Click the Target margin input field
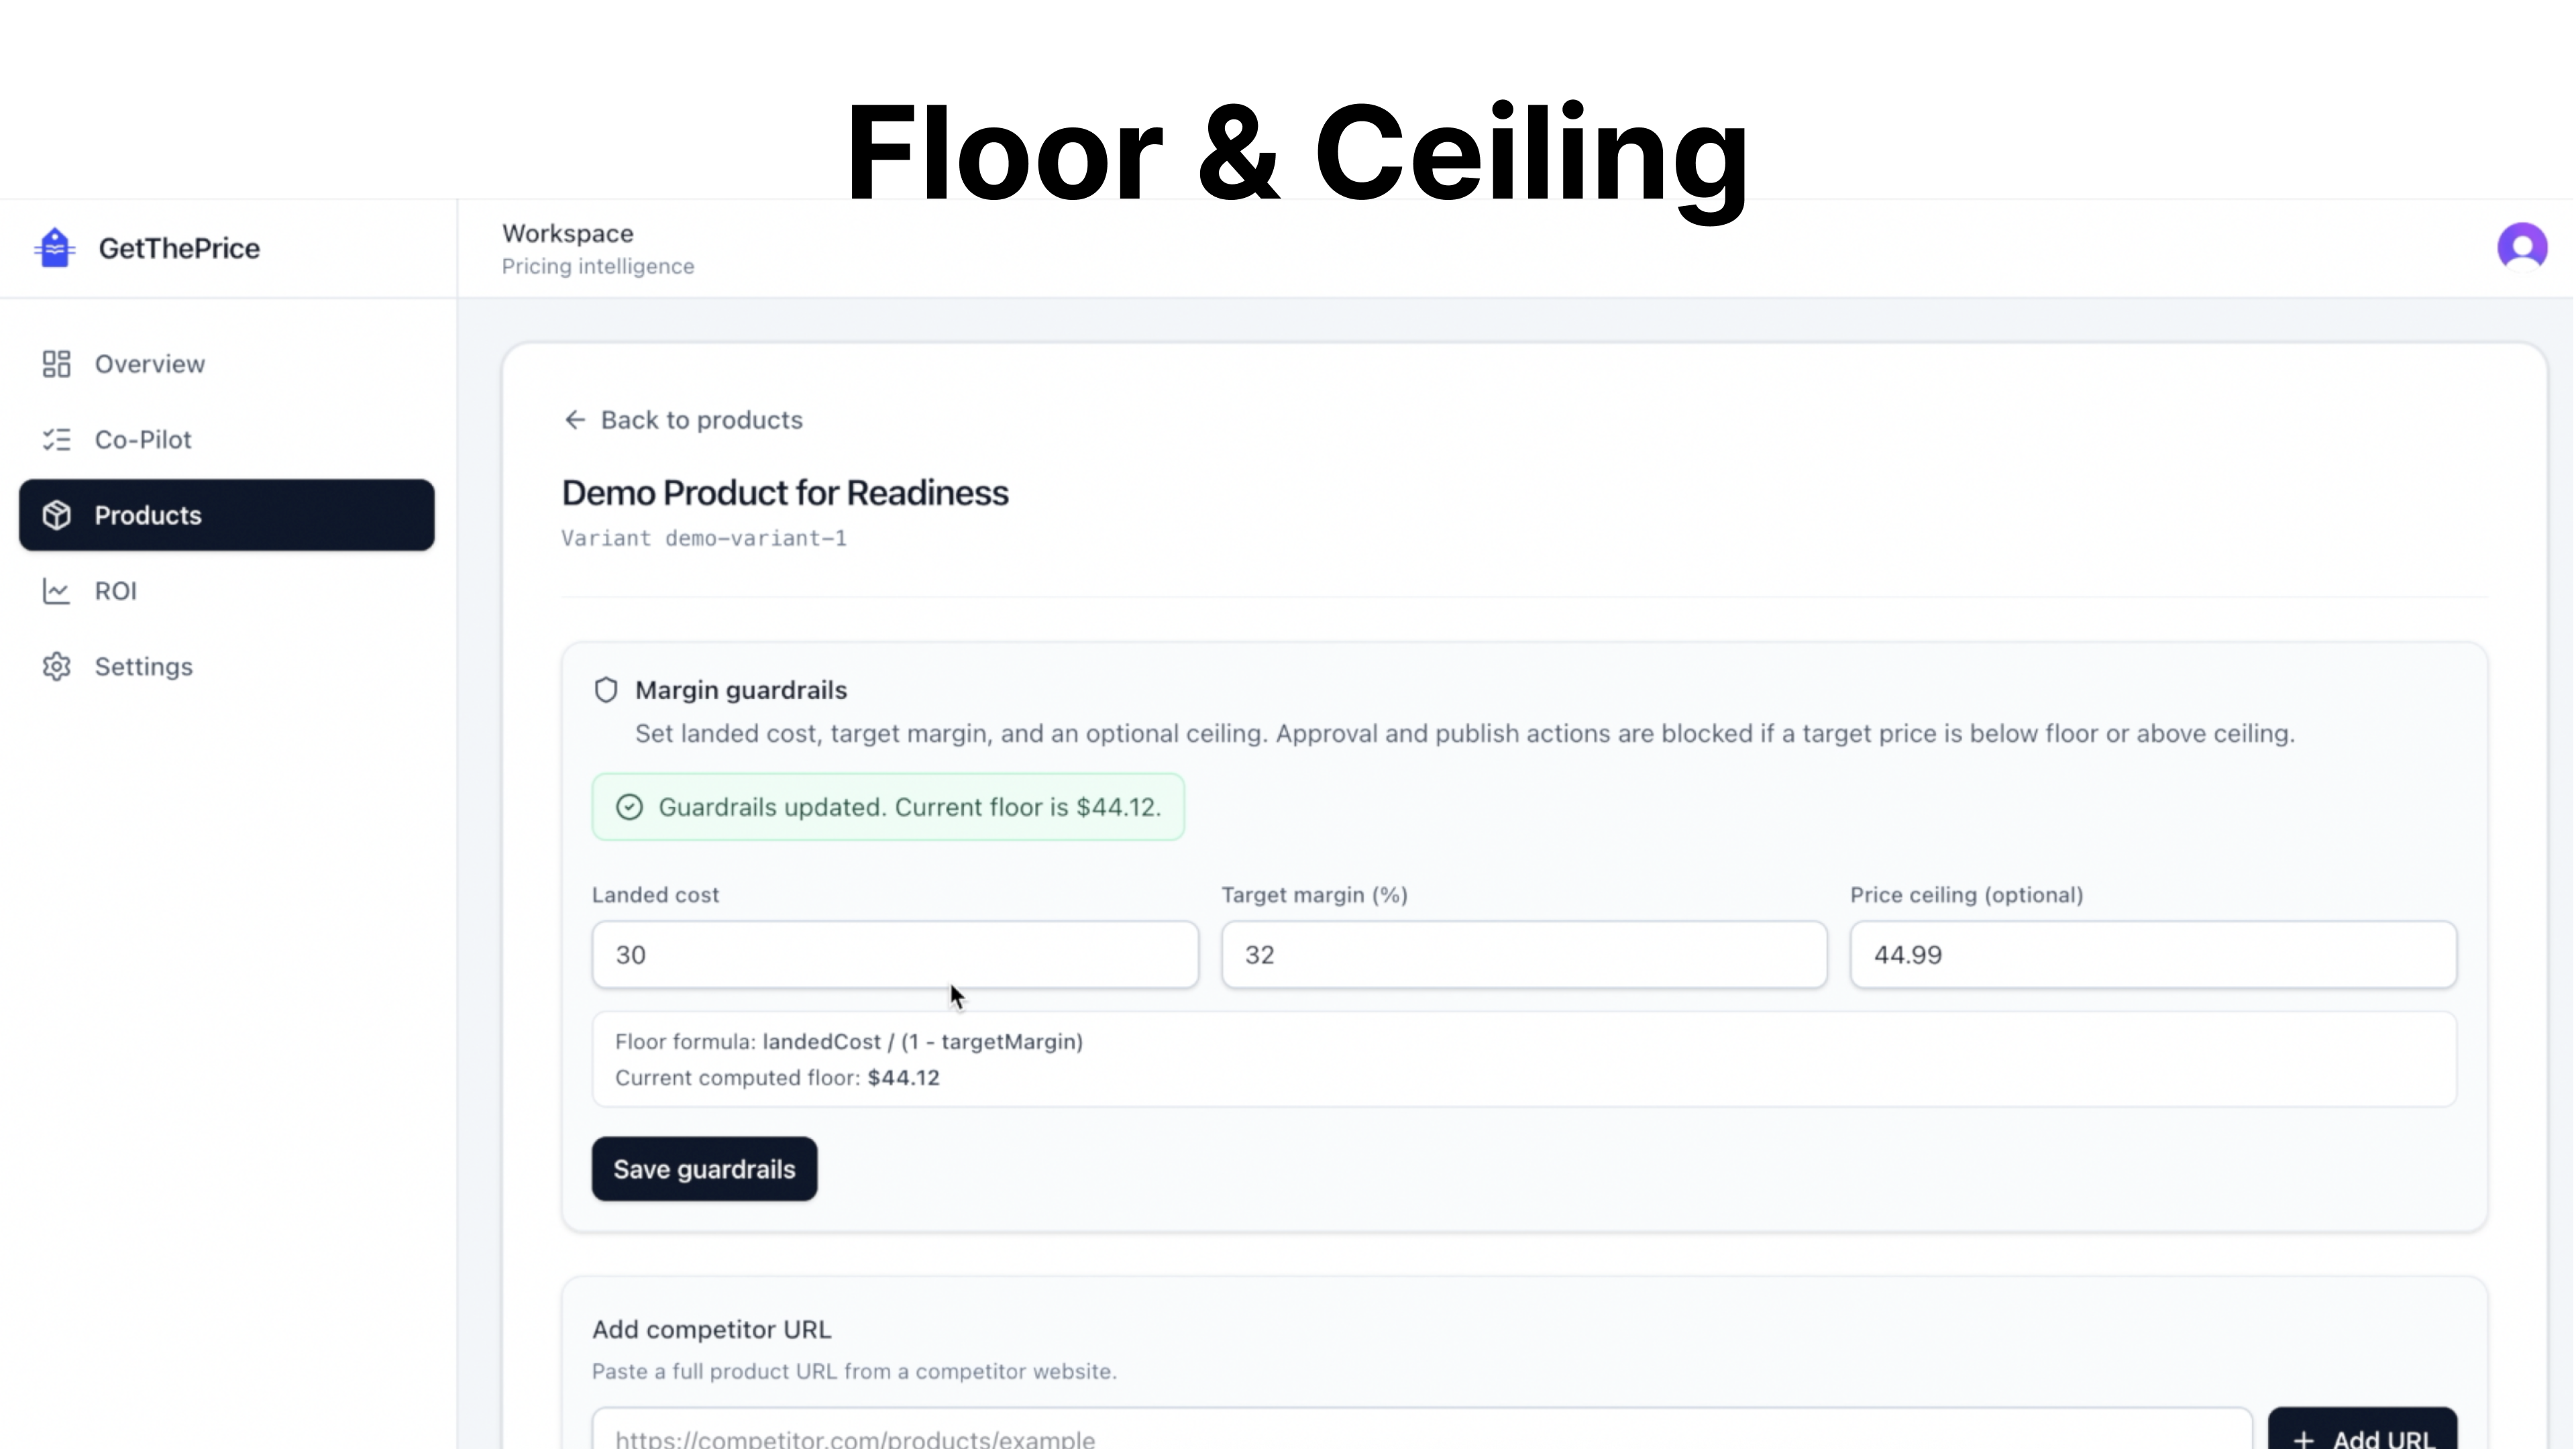Screen dimensions: 2576x1449 pos(1523,955)
